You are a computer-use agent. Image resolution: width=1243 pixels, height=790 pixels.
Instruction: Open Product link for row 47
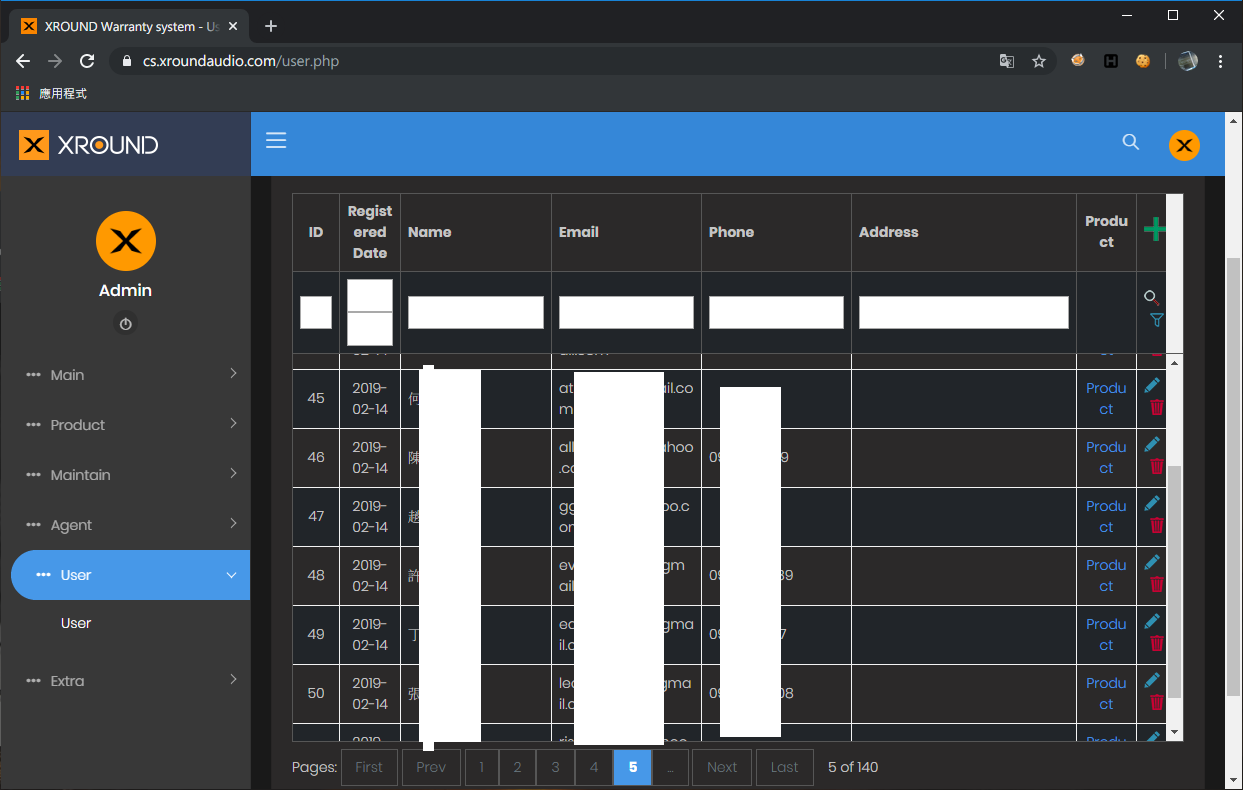point(1106,516)
